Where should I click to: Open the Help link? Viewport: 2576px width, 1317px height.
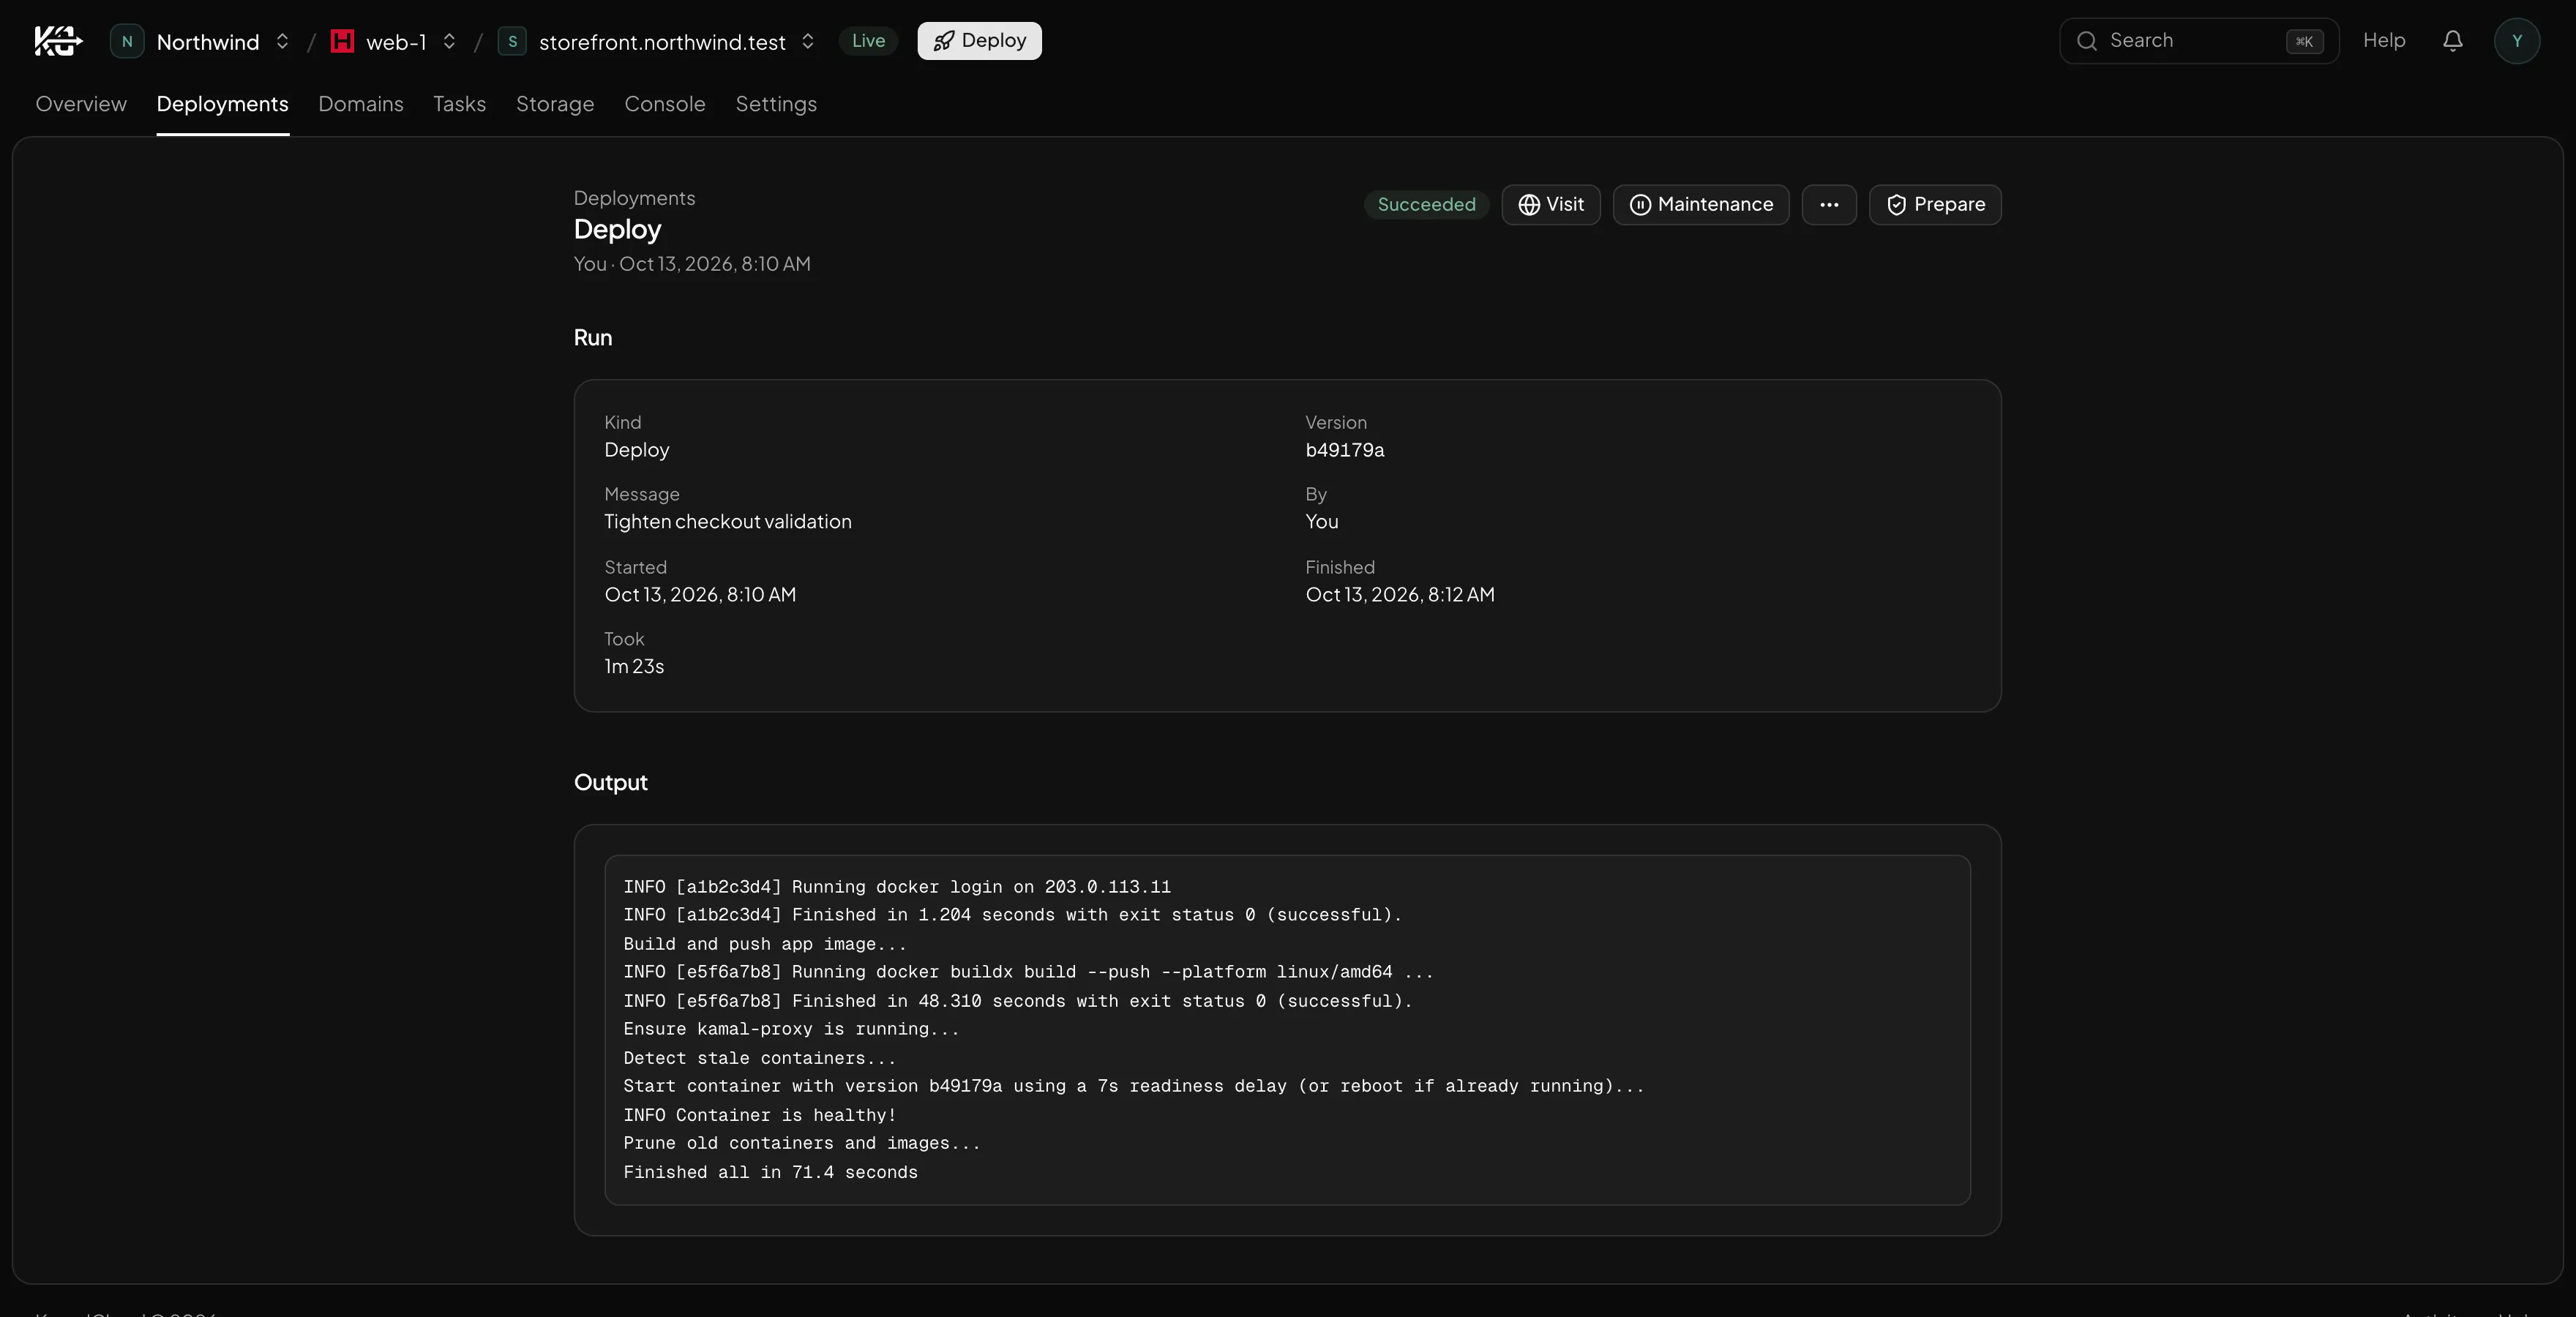click(x=2384, y=41)
